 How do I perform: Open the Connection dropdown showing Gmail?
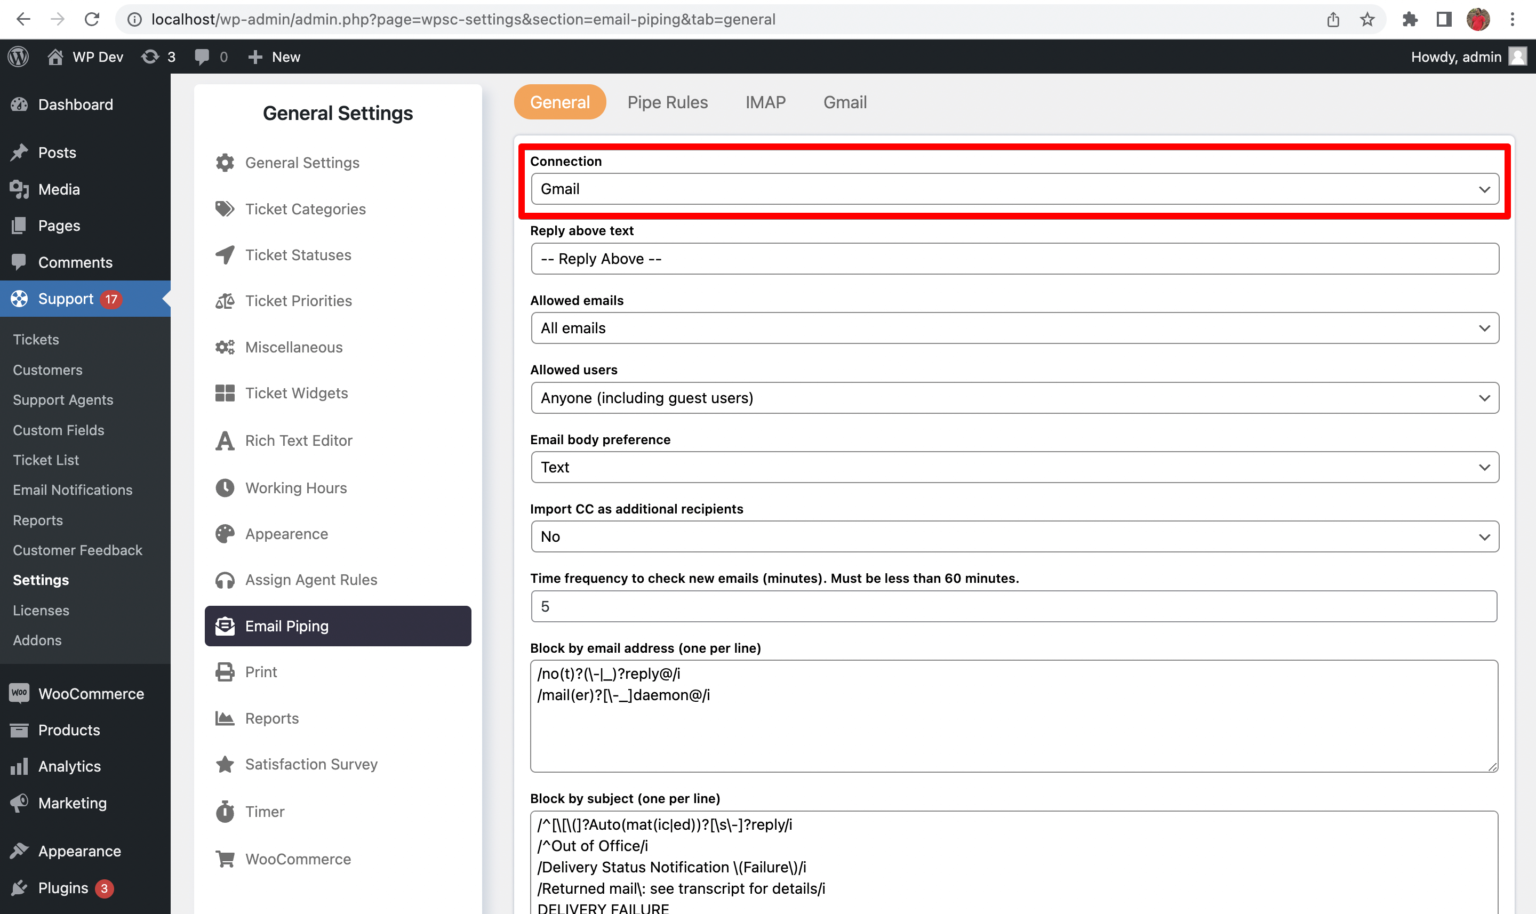coord(1013,188)
